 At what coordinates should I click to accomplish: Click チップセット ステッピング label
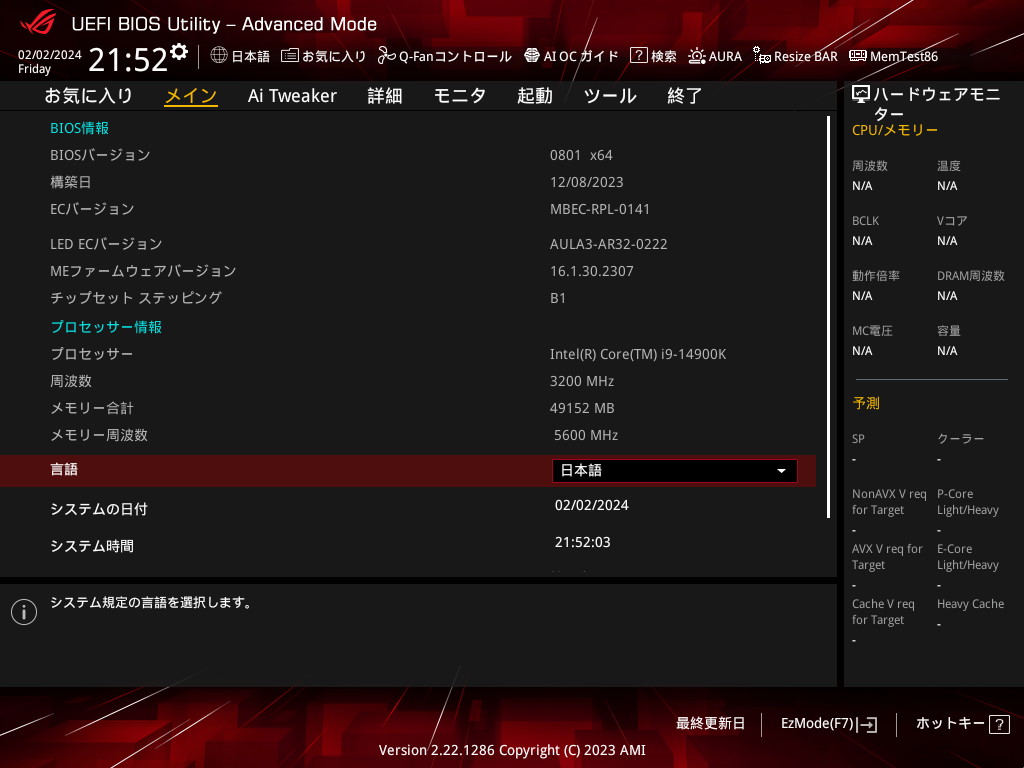click(x=136, y=298)
